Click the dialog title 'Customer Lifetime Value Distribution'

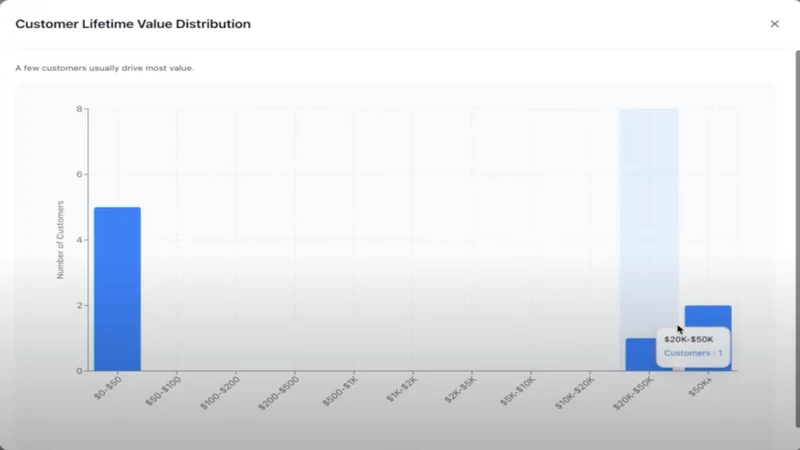pyautogui.click(x=133, y=24)
